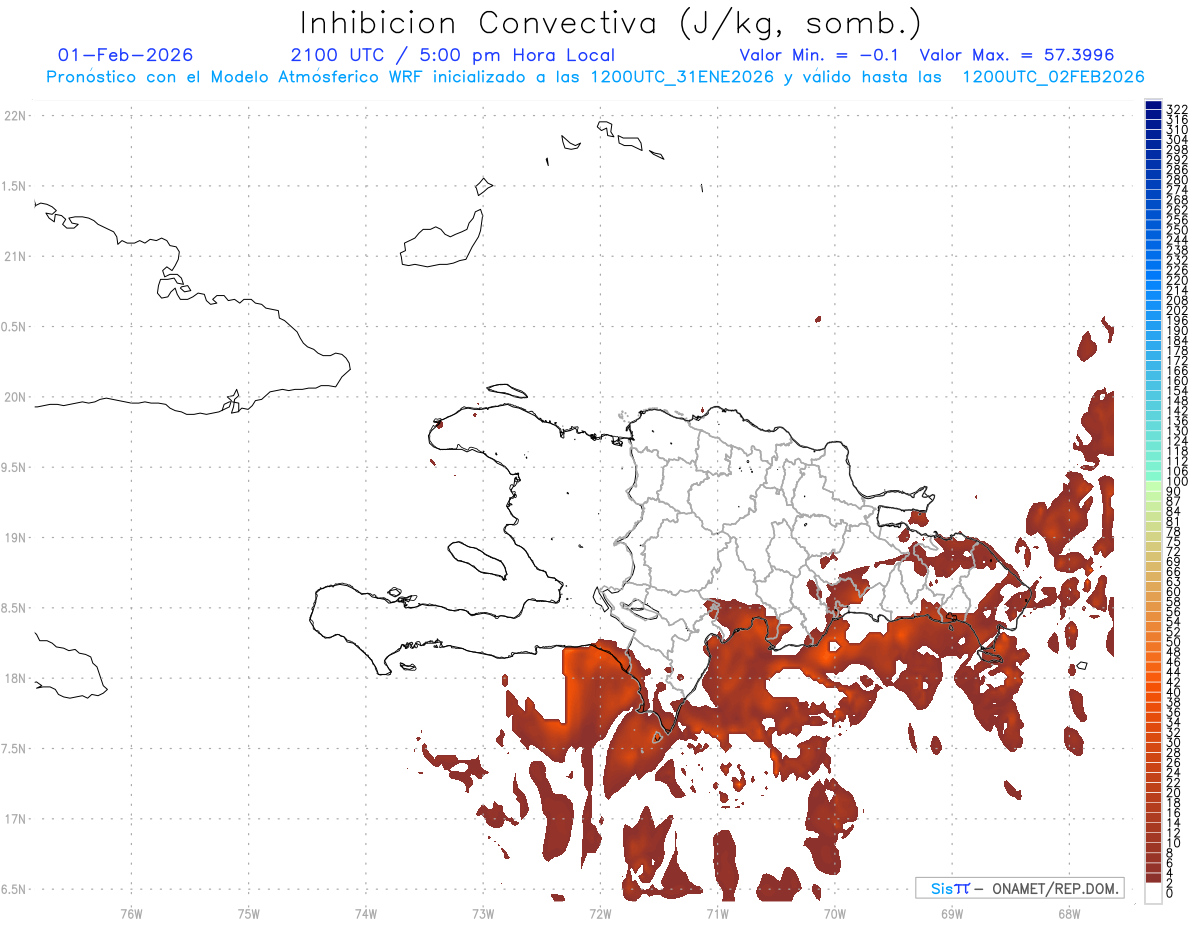
Task: Click the "Valor Max. = 57.3996" readout
Action: click(x=1017, y=55)
